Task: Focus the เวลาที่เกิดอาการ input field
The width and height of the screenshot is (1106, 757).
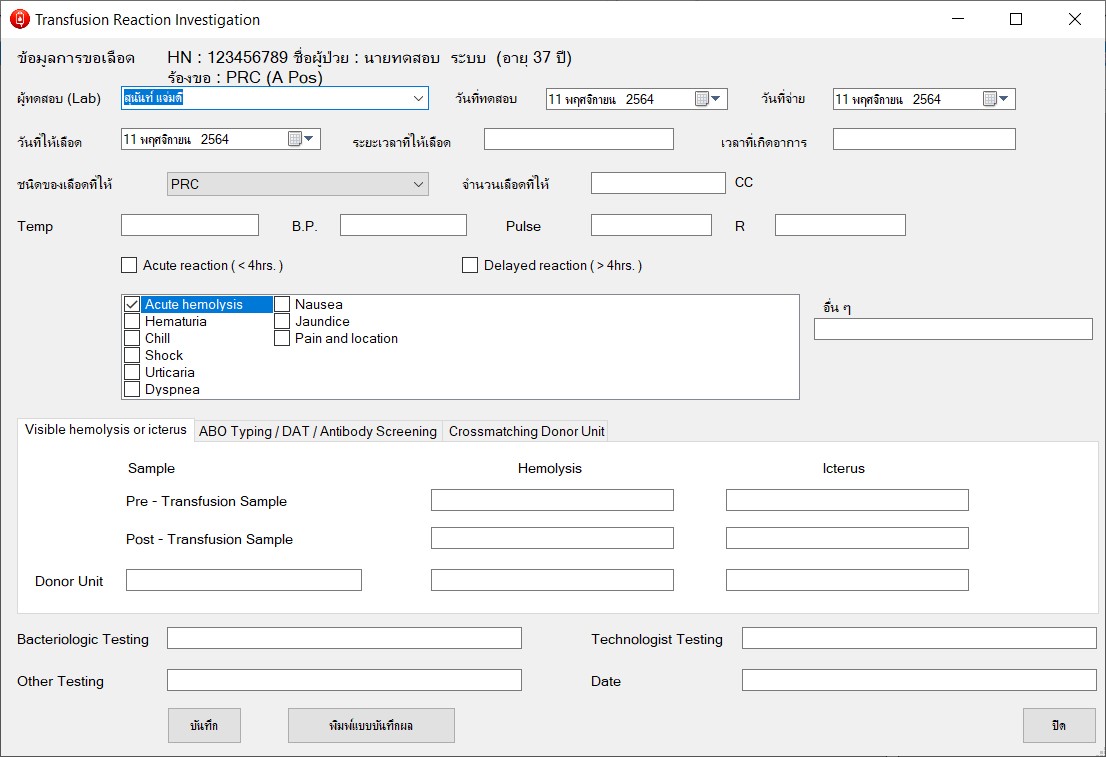Action: (924, 139)
